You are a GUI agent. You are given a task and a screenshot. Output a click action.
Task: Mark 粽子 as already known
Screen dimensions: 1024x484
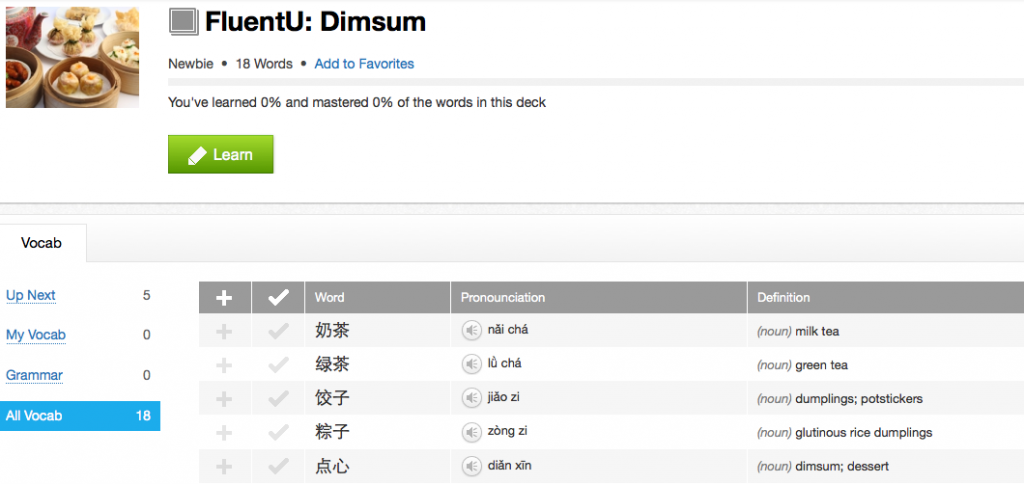pyautogui.click(x=278, y=432)
